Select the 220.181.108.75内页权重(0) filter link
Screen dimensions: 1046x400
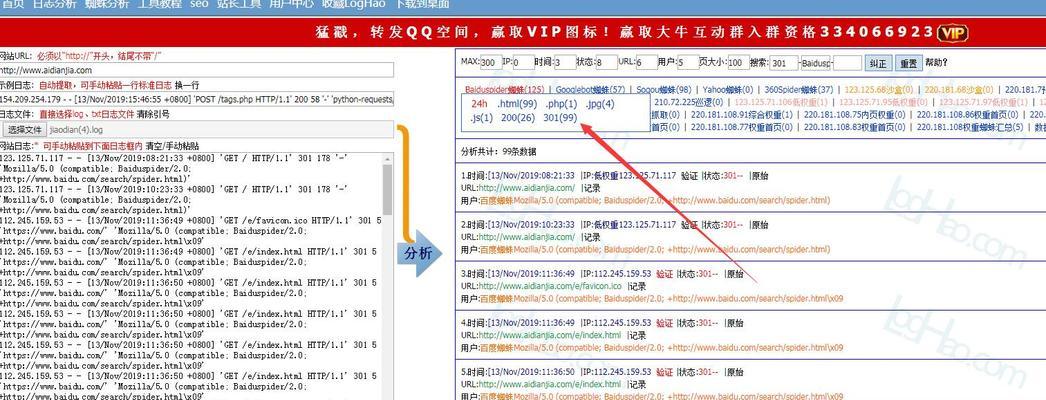[x=855, y=115]
